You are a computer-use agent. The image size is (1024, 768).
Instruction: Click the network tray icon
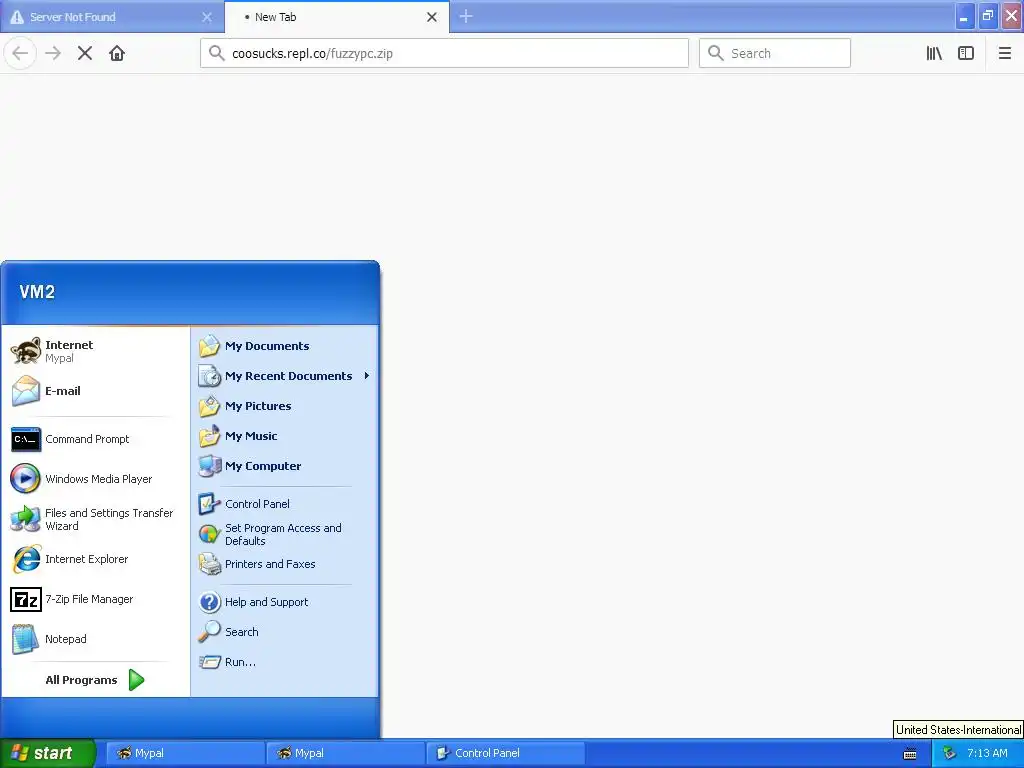pos(949,754)
